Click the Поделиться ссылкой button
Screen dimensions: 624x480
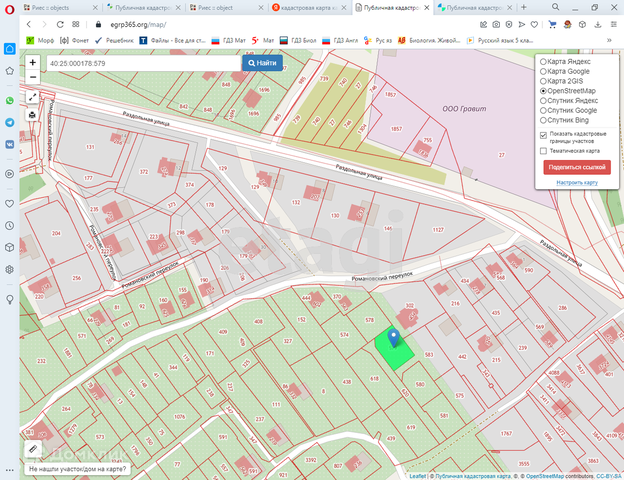point(577,167)
